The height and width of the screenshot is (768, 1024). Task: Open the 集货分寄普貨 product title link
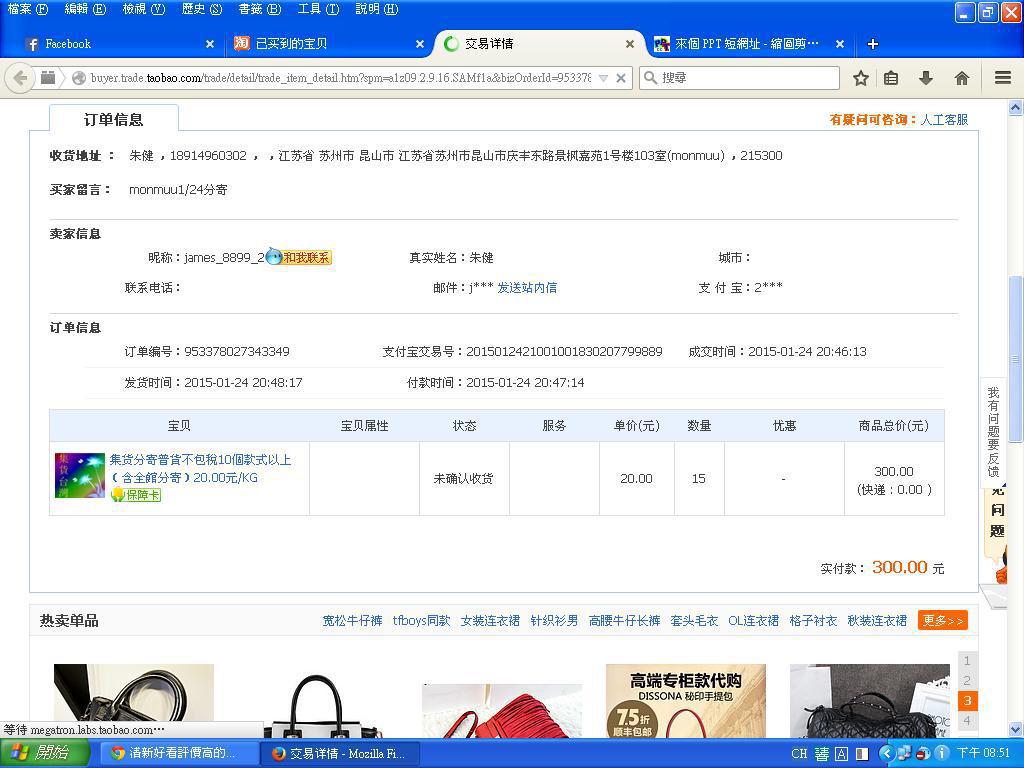tap(200, 468)
